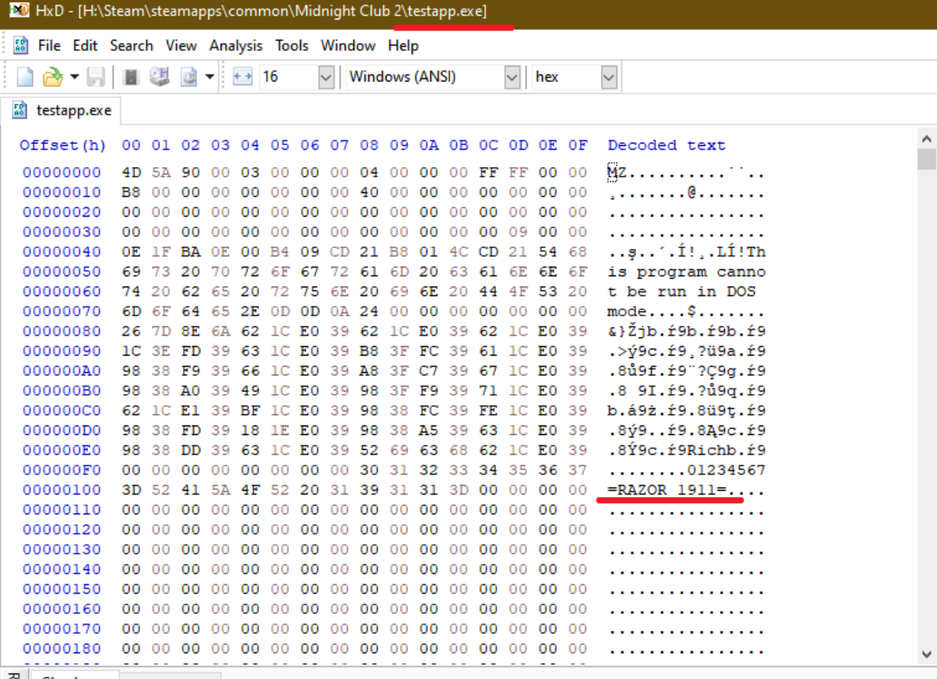Click offset 00000040 row label

pos(62,252)
